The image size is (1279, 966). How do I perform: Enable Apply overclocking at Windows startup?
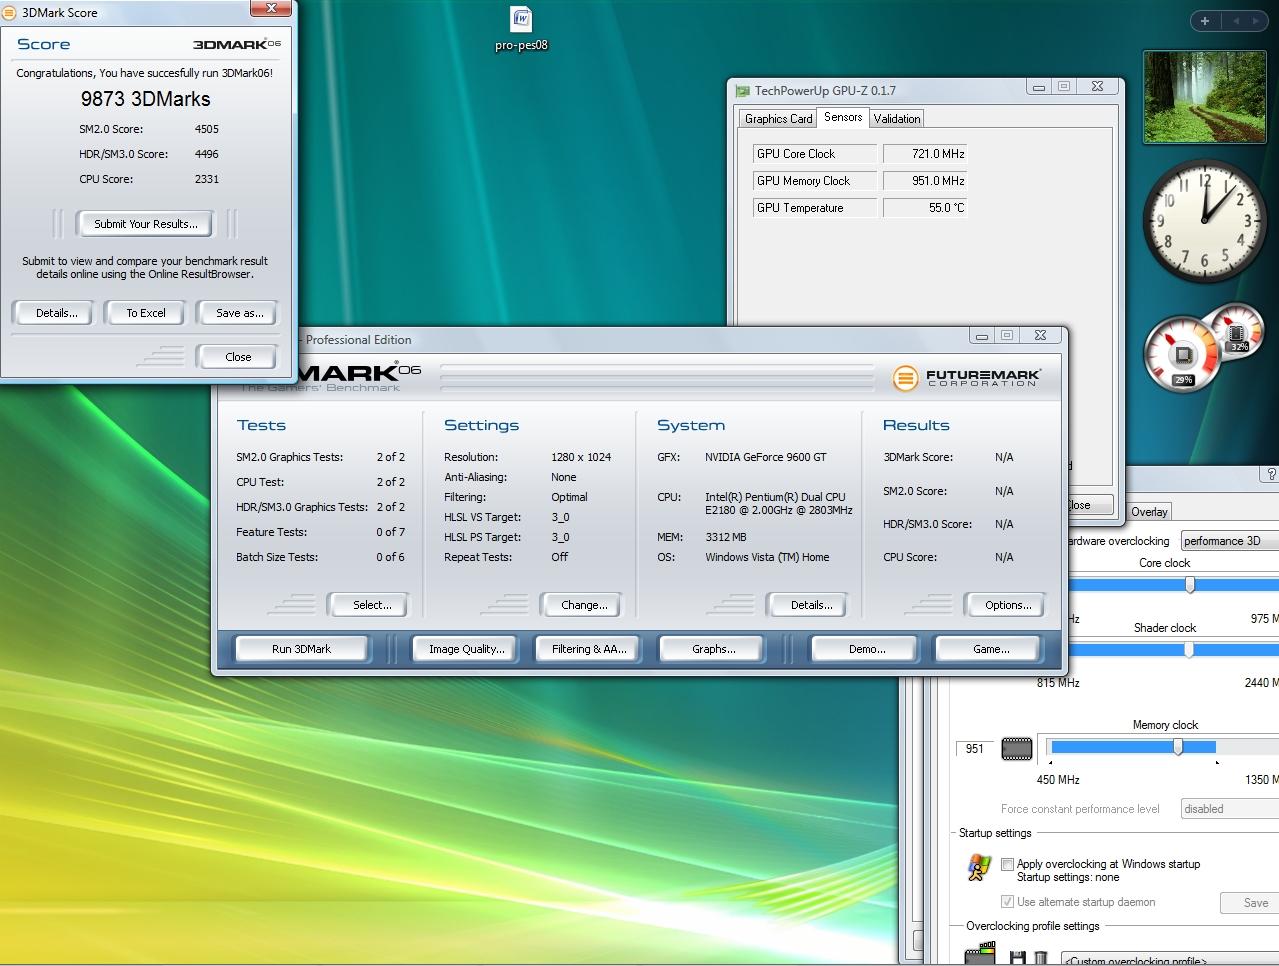pyautogui.click(x=1007, y=864)
